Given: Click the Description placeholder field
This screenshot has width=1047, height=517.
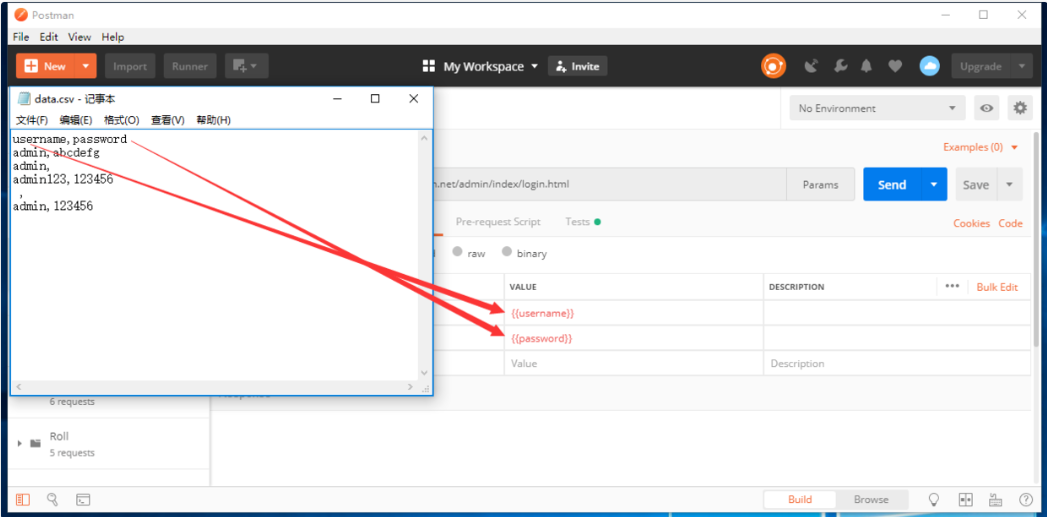Looking at the screenshot, I should point(897,363).
